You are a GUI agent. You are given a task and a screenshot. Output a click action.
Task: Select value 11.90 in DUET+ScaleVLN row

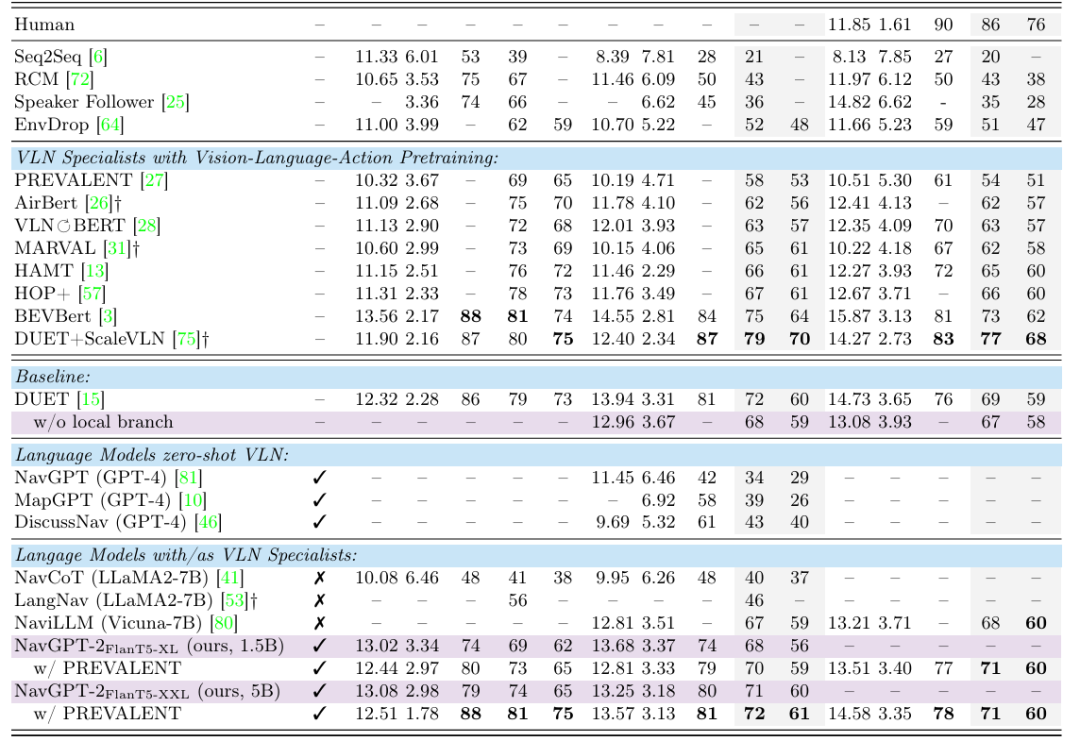tap(376, 340)
